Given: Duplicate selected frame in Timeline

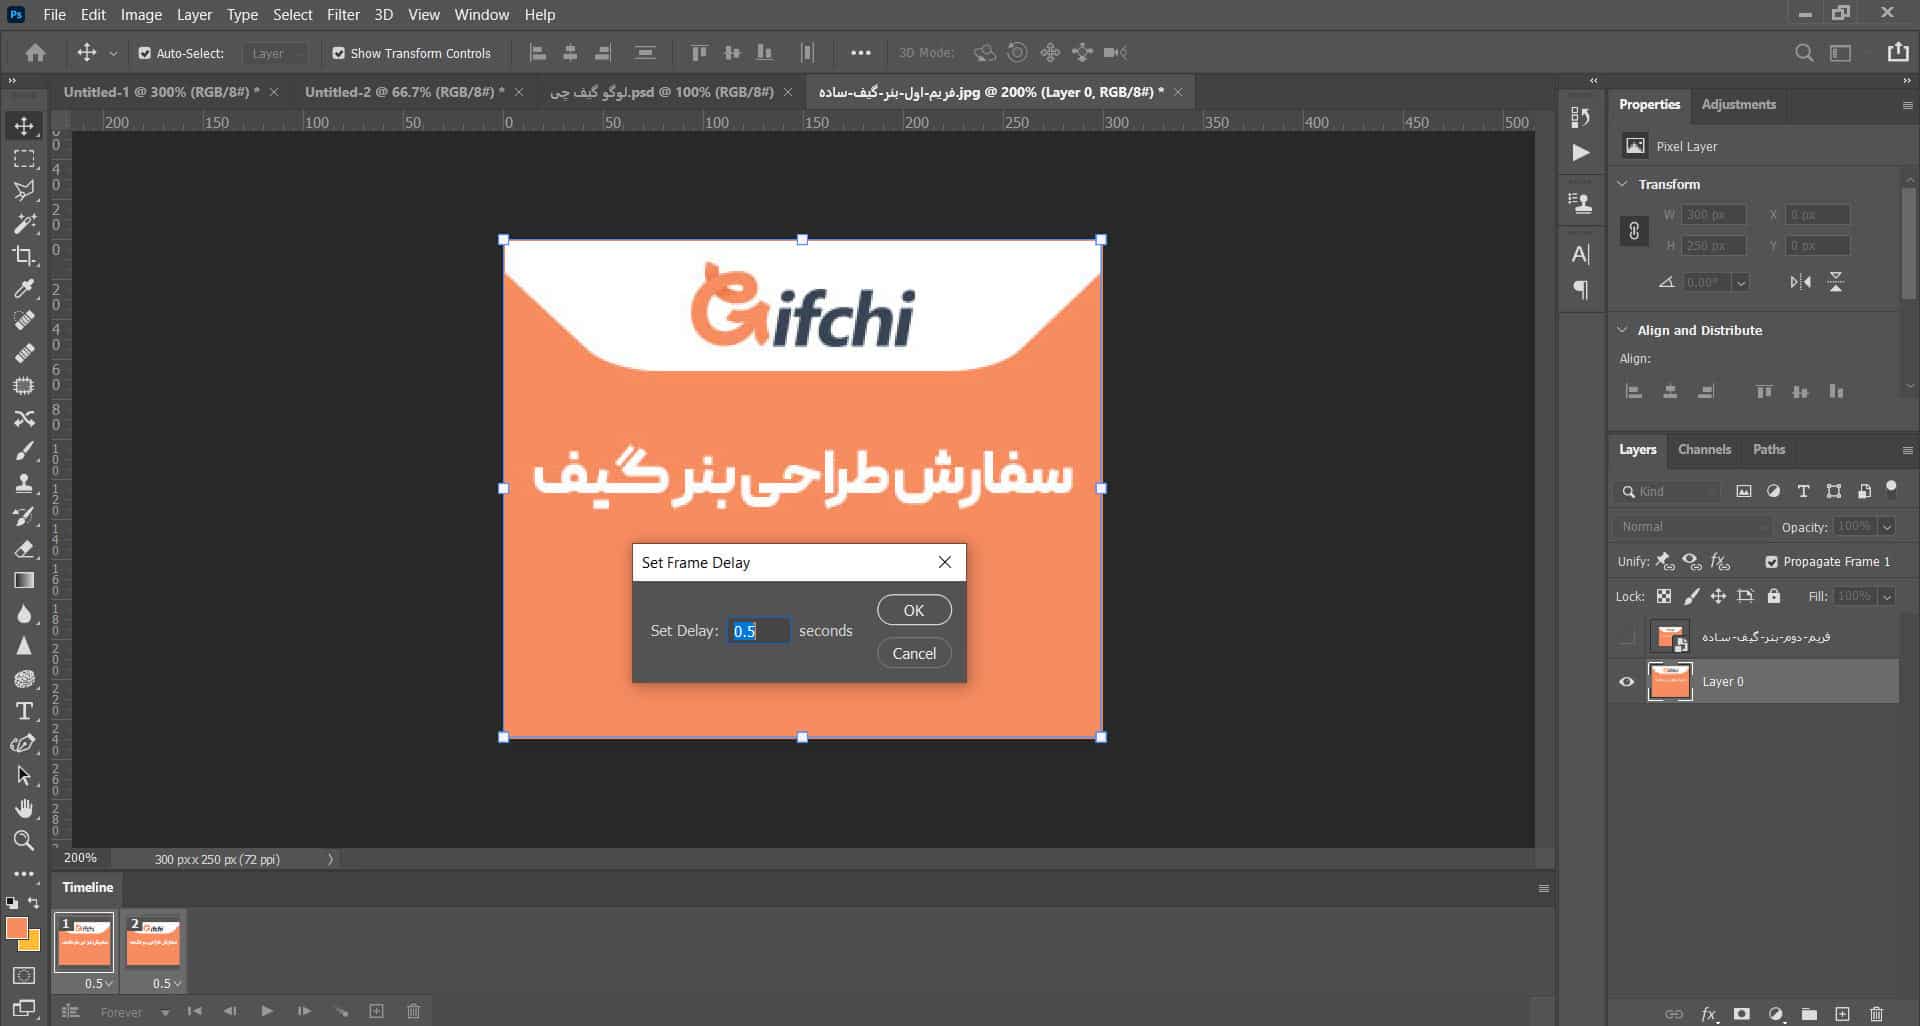Looking at the screenshot, I should [x=377, y=1011].
